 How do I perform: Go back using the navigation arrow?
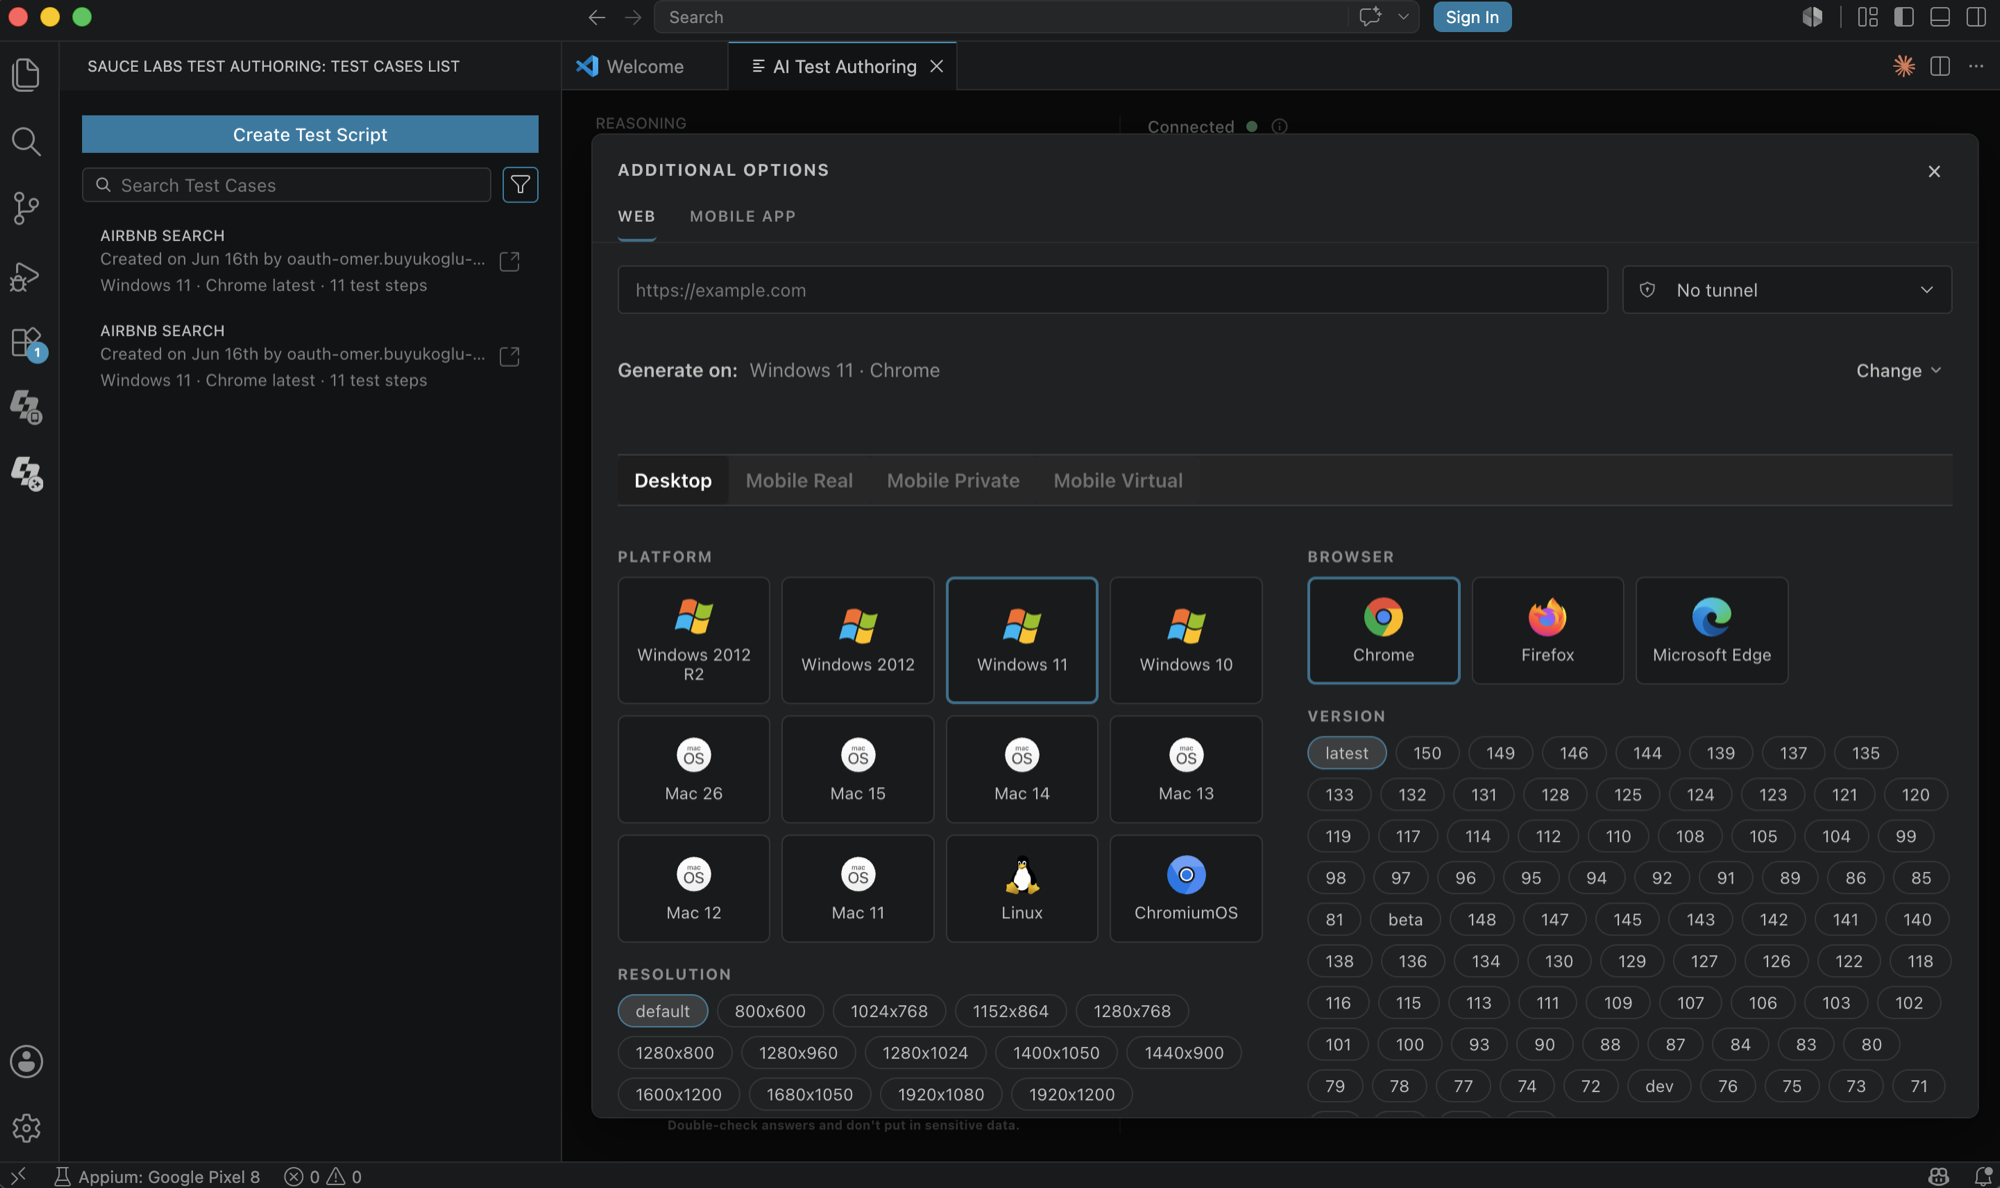tap(597, 17)
